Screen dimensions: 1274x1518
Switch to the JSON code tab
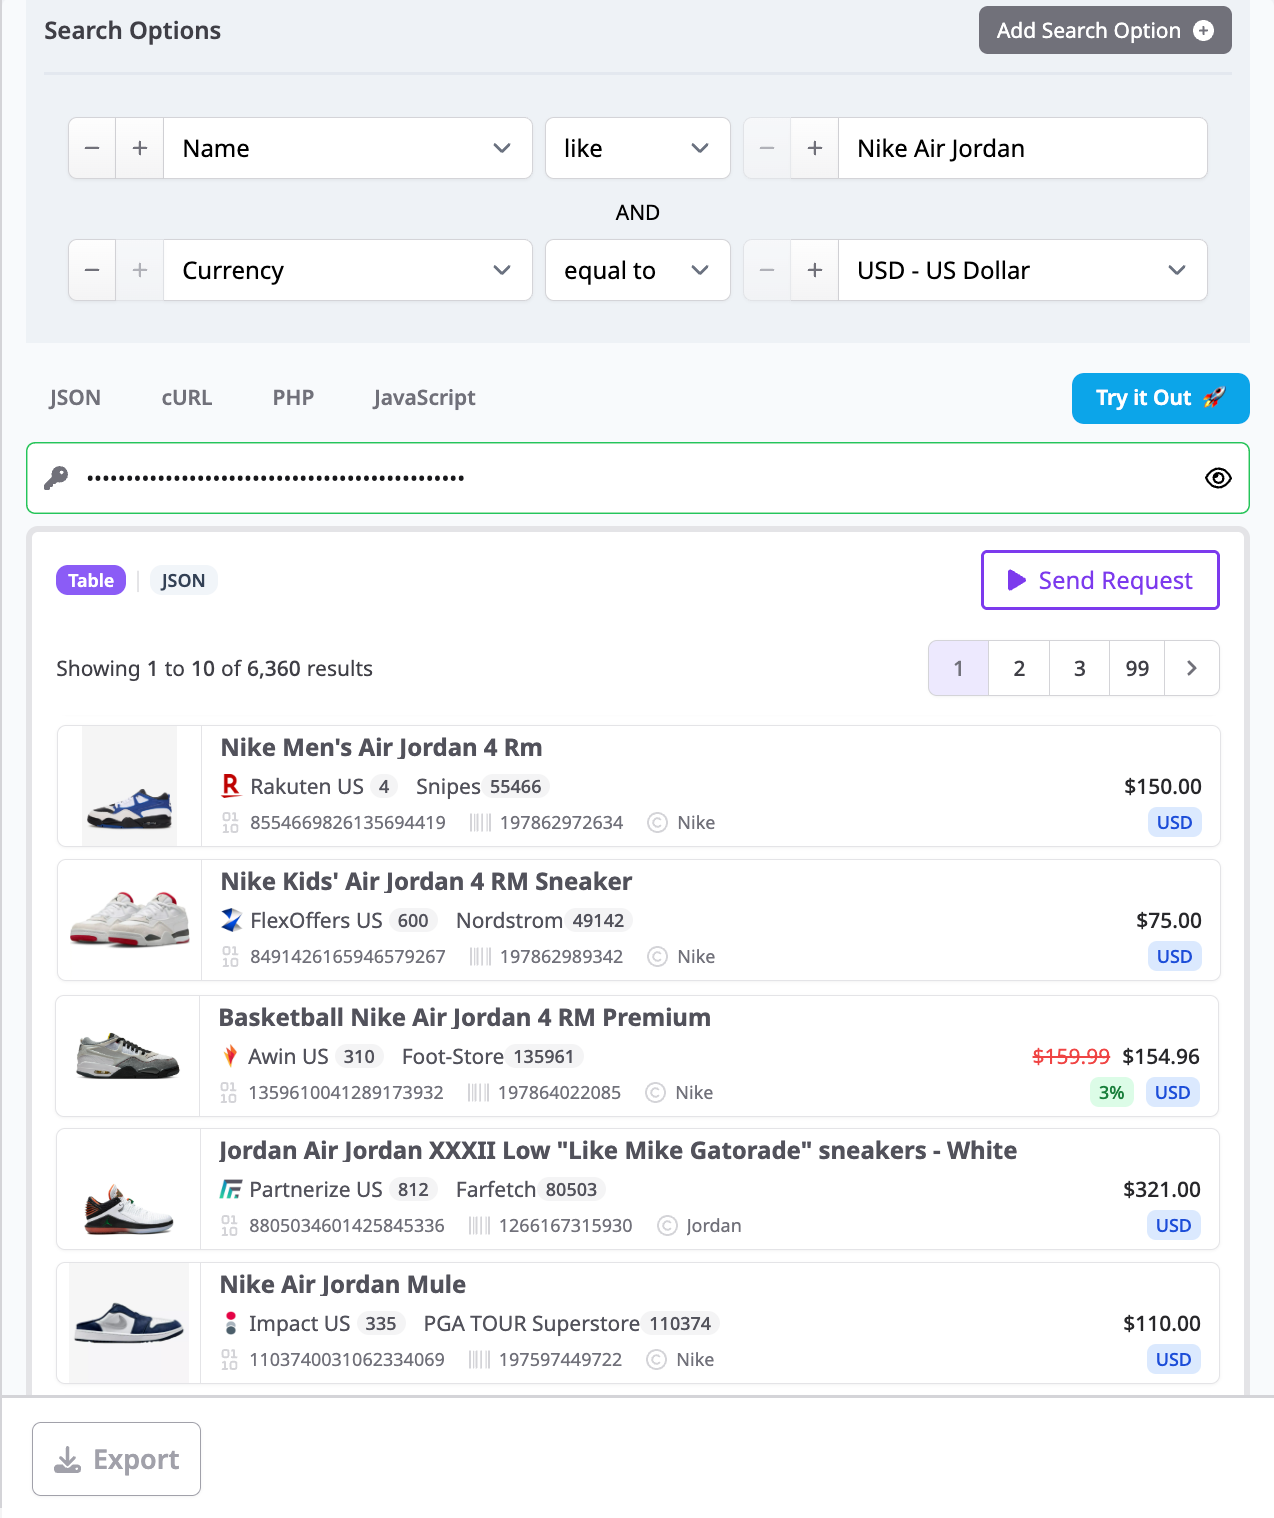click(x=75, y=398)
